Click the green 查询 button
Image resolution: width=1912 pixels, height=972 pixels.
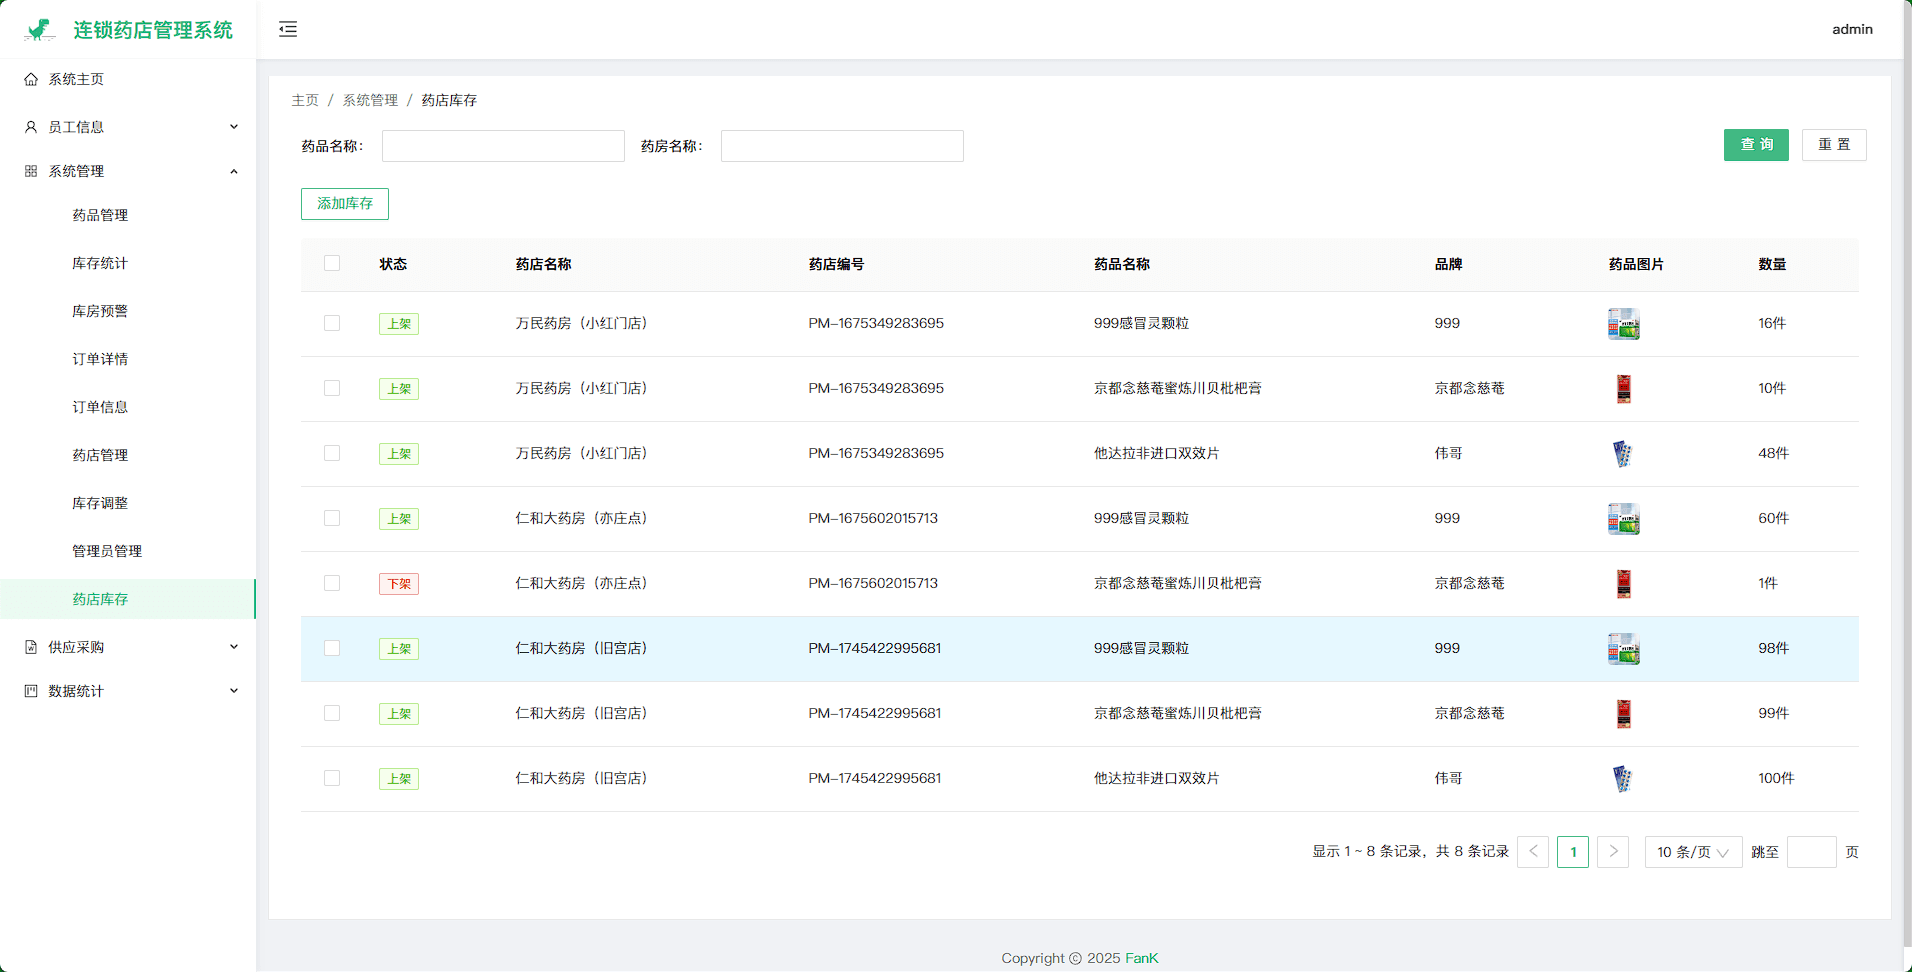1755,145
